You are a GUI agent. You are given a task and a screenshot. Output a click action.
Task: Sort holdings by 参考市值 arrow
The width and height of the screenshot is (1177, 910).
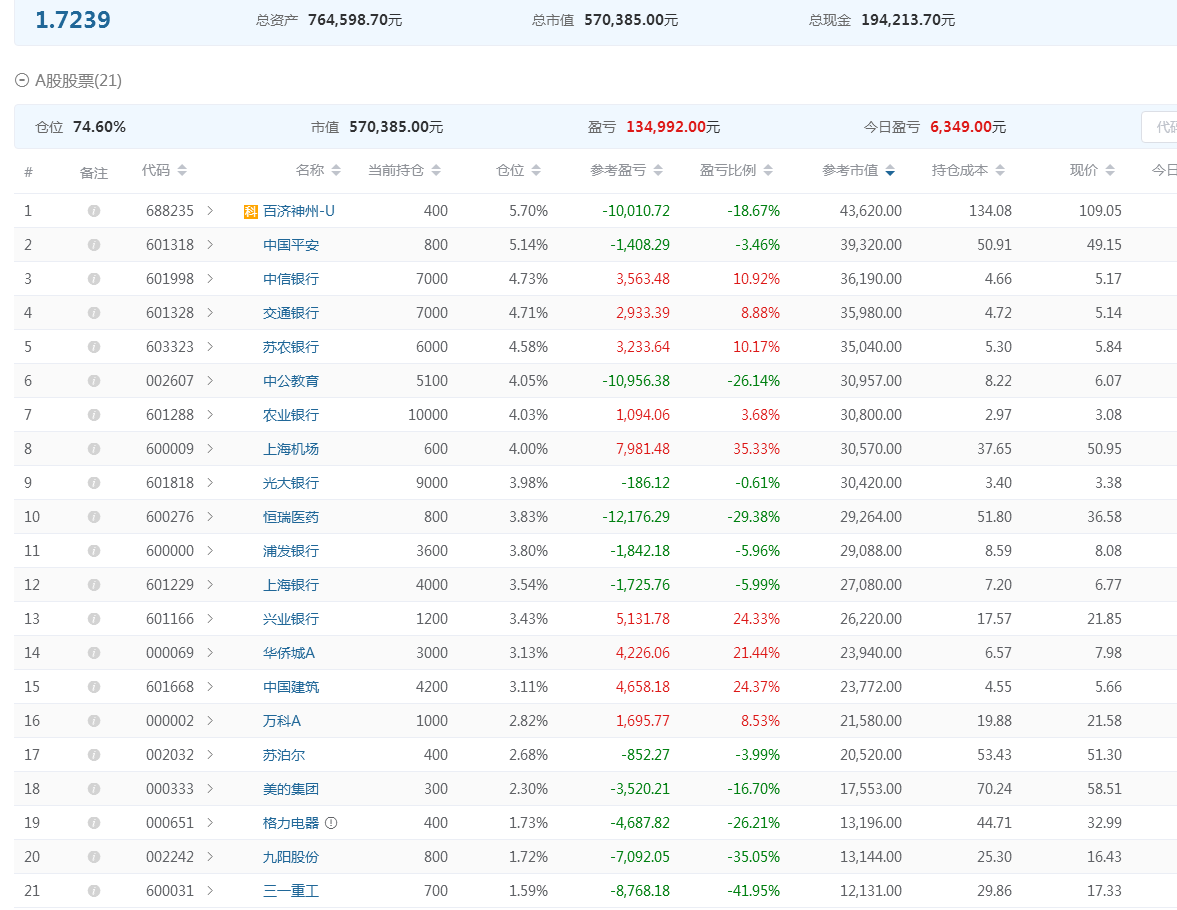click(890, 171)
